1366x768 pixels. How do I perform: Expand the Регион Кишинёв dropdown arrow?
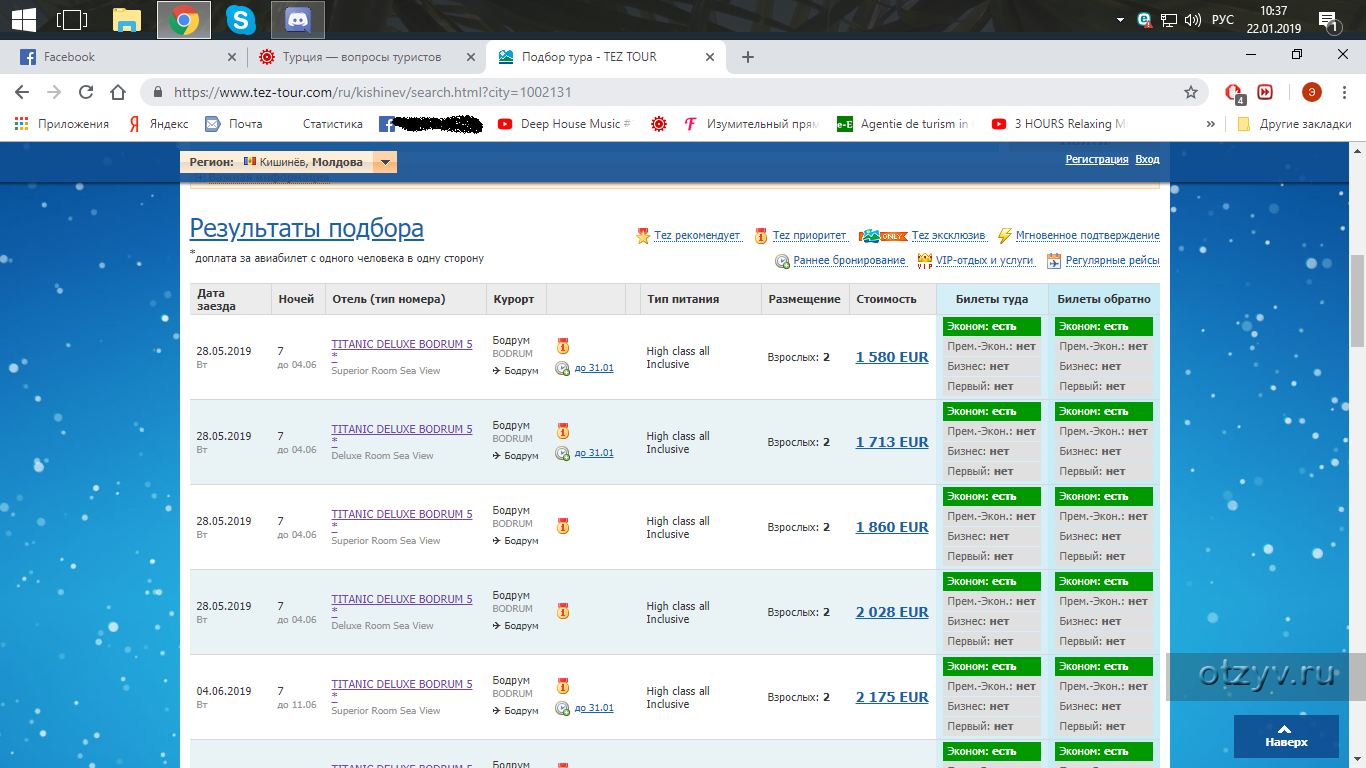click(385, 162)
